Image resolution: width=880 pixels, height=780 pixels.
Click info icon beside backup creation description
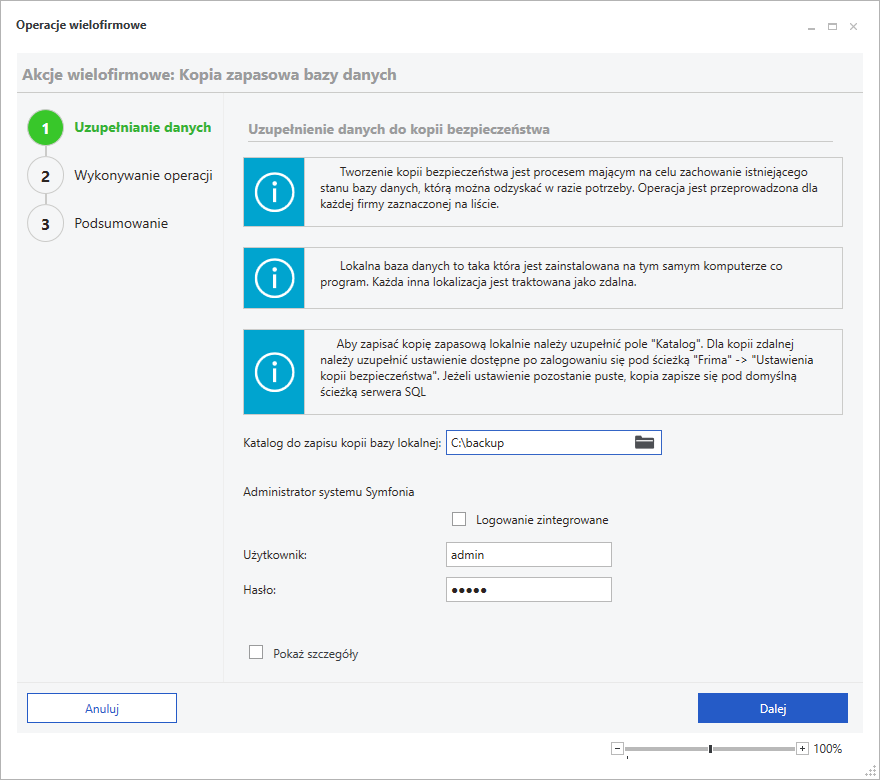pos(272,192)
